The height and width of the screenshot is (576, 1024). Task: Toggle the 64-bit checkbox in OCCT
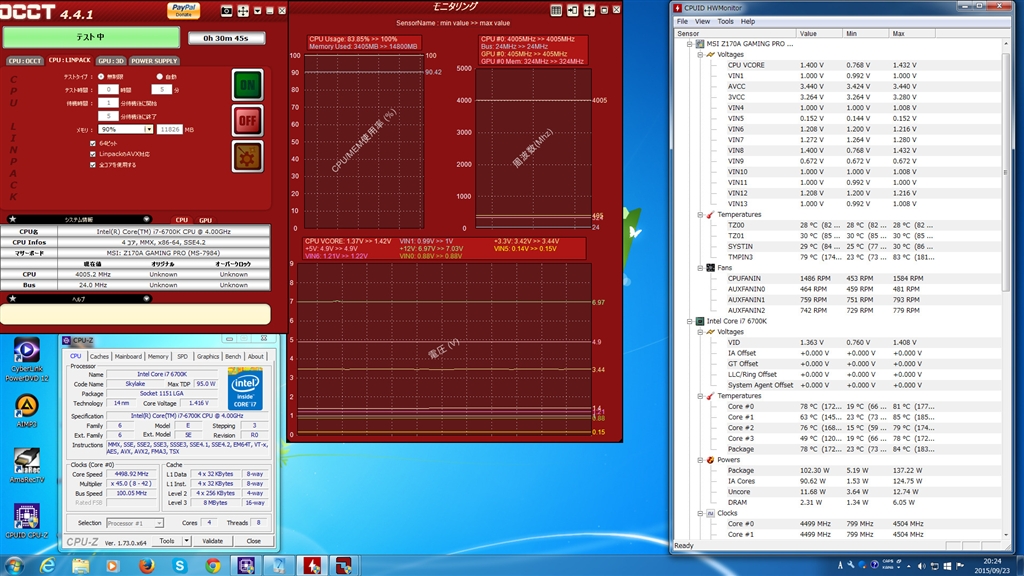(x=92, y=143)
